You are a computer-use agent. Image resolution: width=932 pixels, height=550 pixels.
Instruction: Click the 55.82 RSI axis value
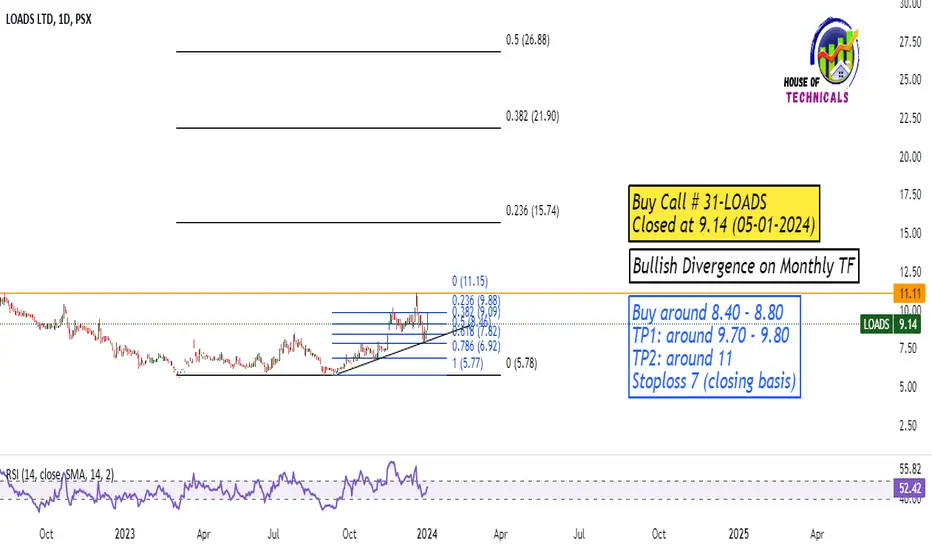click(x=910, y=469)
